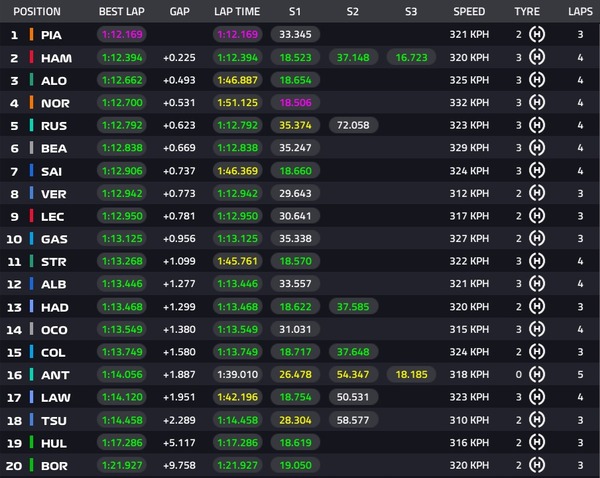
Task: Click the tyre icon in the STR row
Action: pyautogui.click(x=538, y=261)
